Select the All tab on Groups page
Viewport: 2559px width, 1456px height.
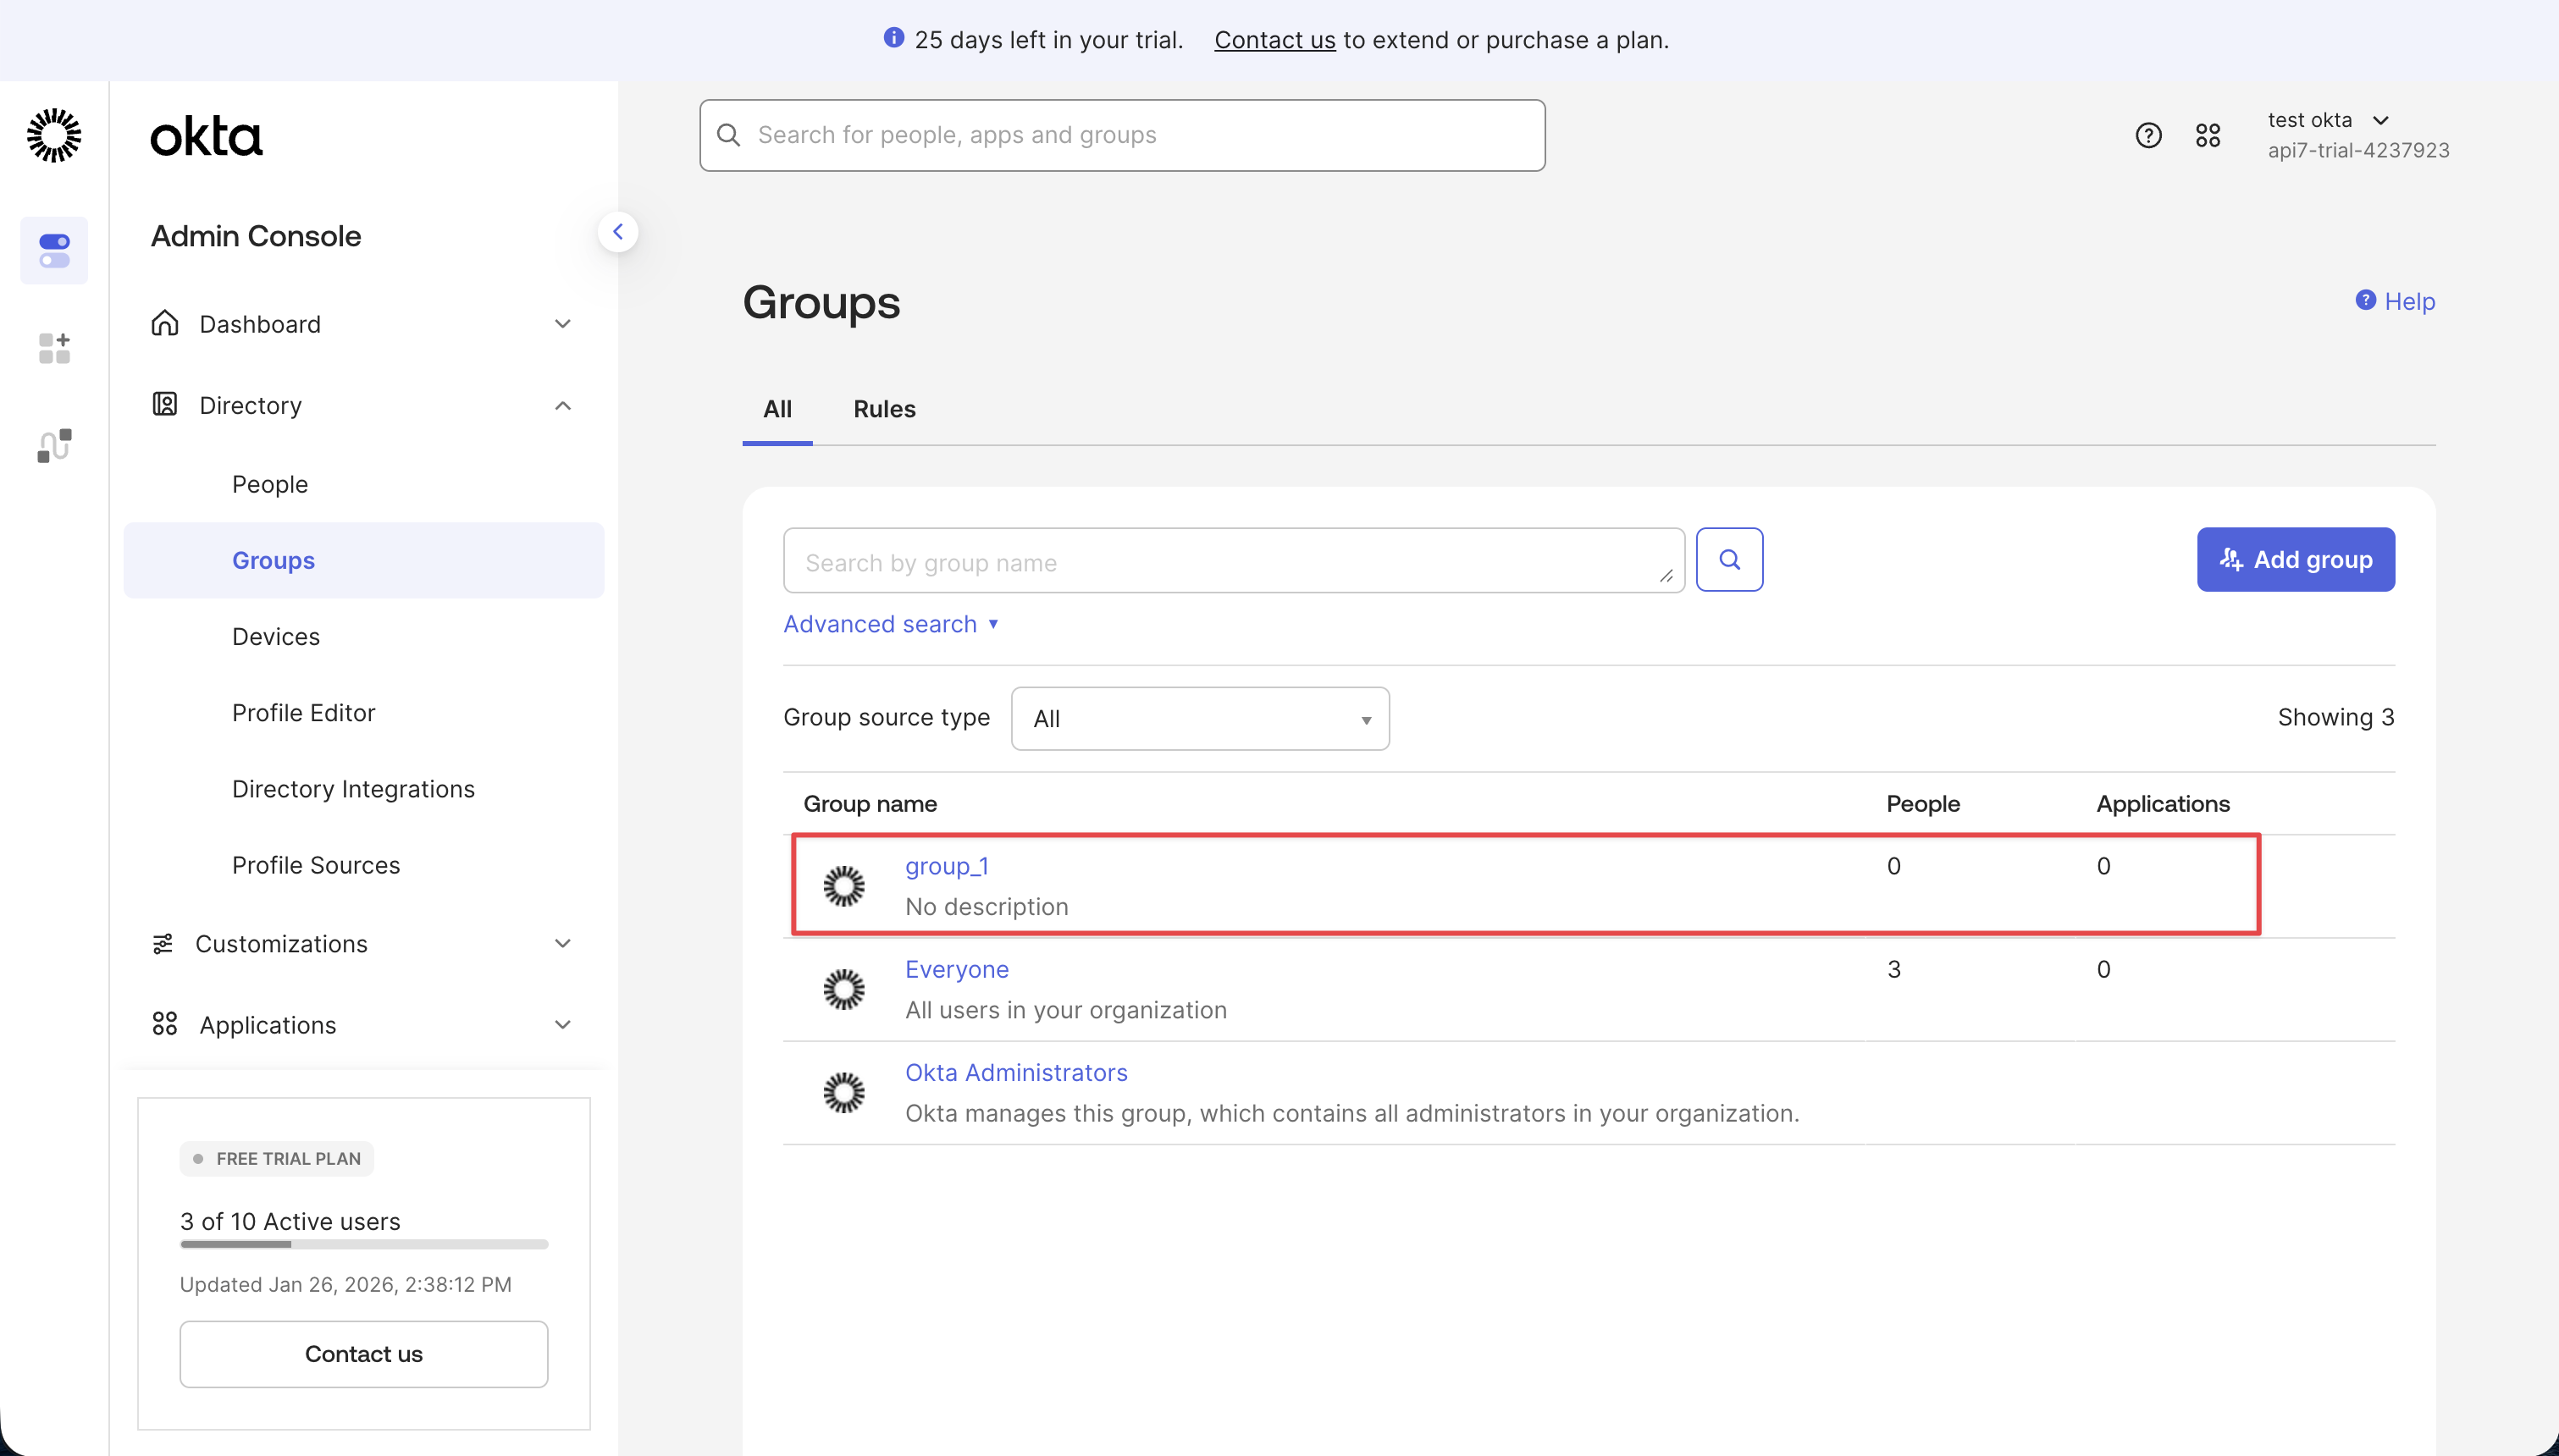(777, 409)
